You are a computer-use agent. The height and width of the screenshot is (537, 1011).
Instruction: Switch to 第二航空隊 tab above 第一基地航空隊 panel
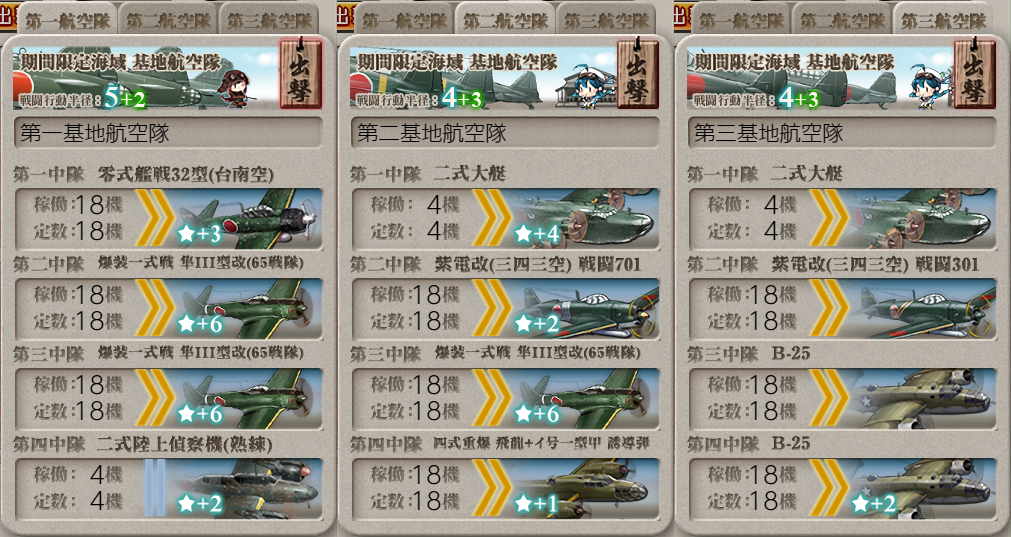tap(168, 20)
